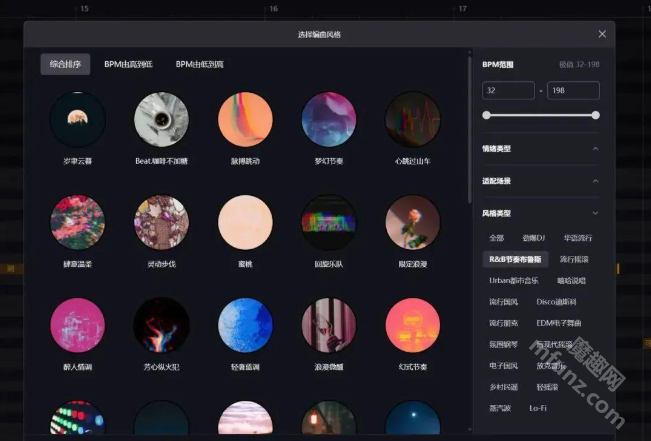
Task: Choose the 轻奢蓝调 style cover
Action: point(245,325)
